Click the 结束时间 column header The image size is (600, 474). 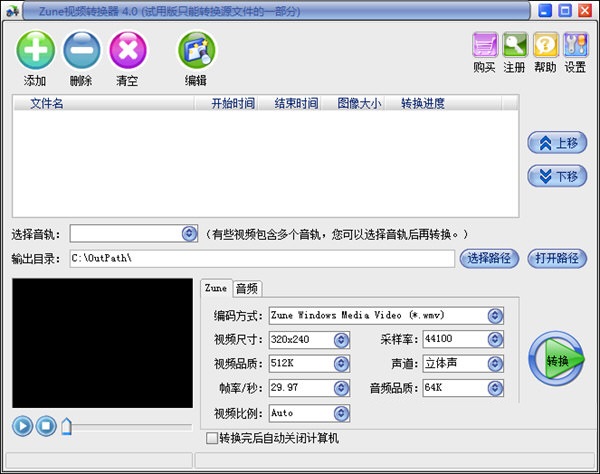tap(290, 103)
